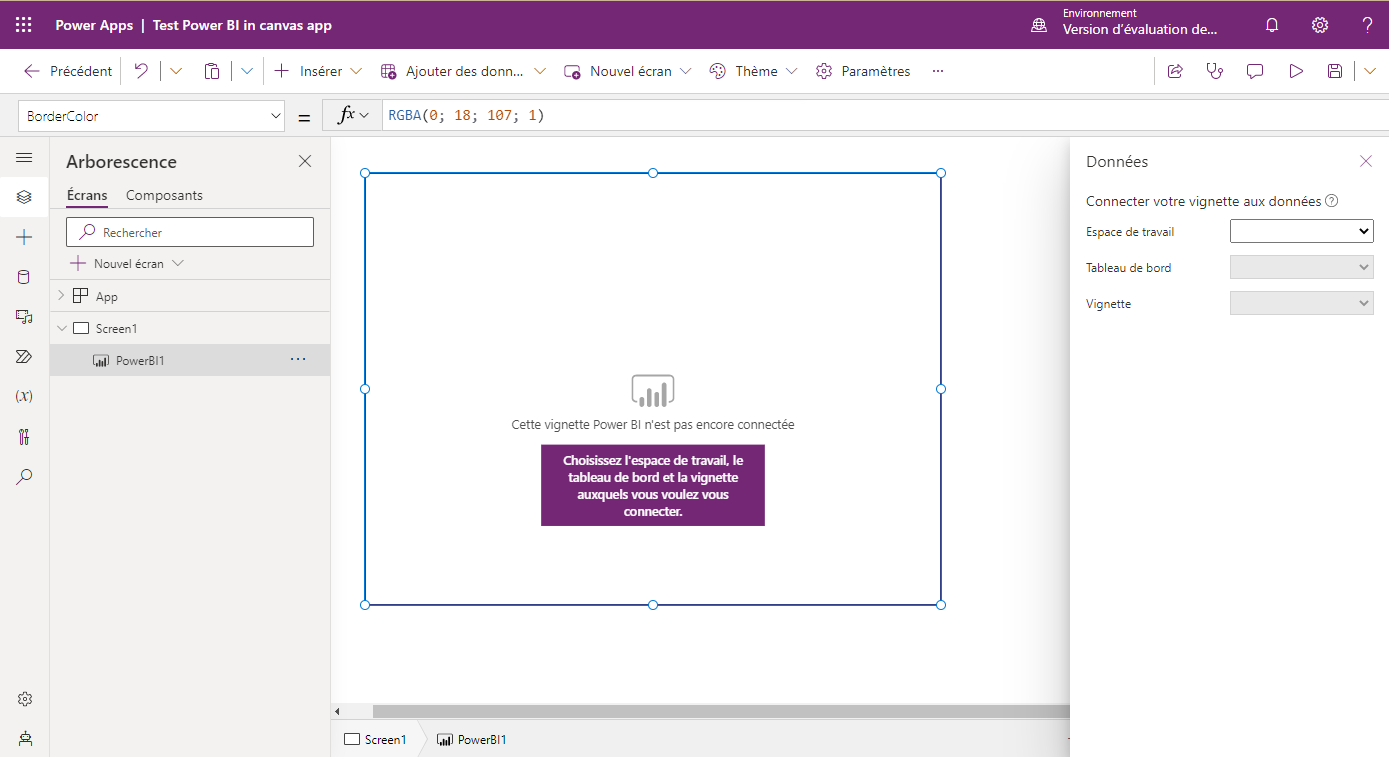
Task: Select the Screen1 tree item
Action: pyautogui.click(x=190, y=328)
